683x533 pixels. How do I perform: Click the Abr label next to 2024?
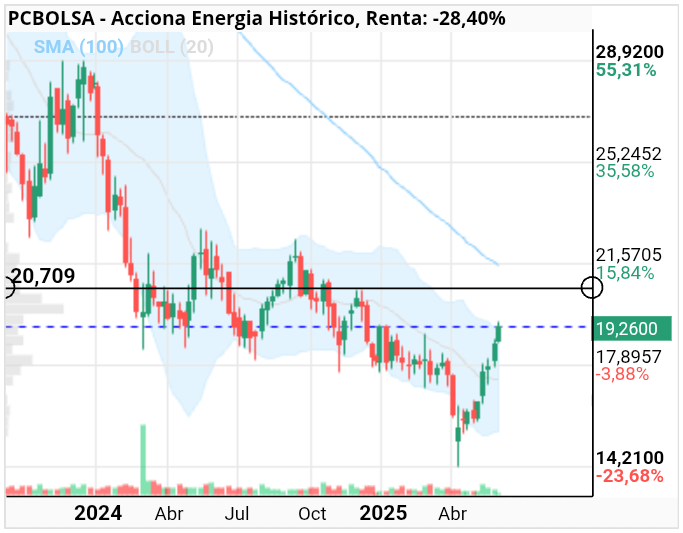coord(169,514)
